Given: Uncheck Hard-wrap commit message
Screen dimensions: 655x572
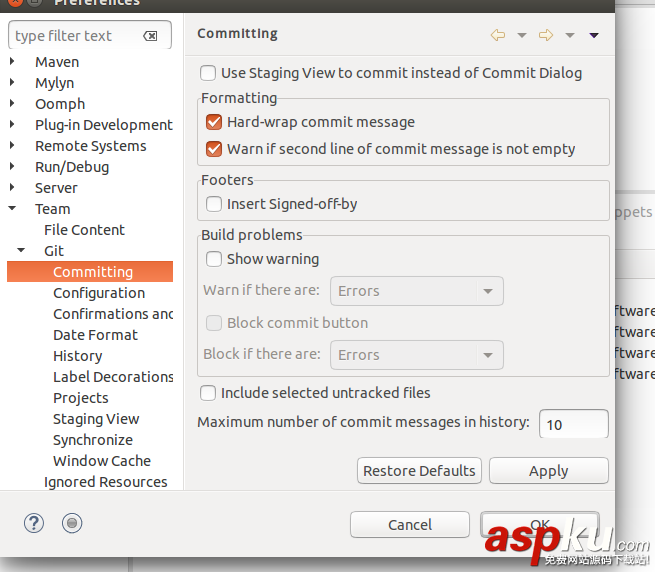Looking at the screenshot, I should [214, 122].
